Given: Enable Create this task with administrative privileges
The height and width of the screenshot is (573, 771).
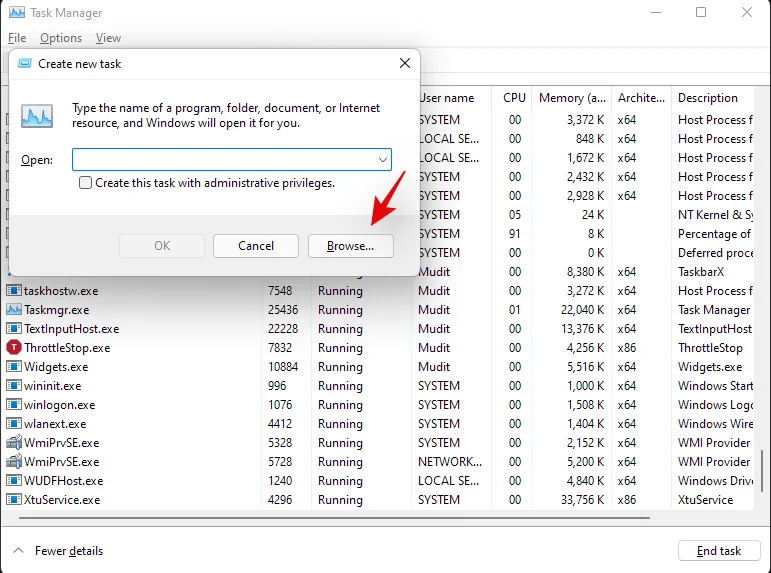Looking at the screenshot, I should pyautogui.click(x=85, y=183).
